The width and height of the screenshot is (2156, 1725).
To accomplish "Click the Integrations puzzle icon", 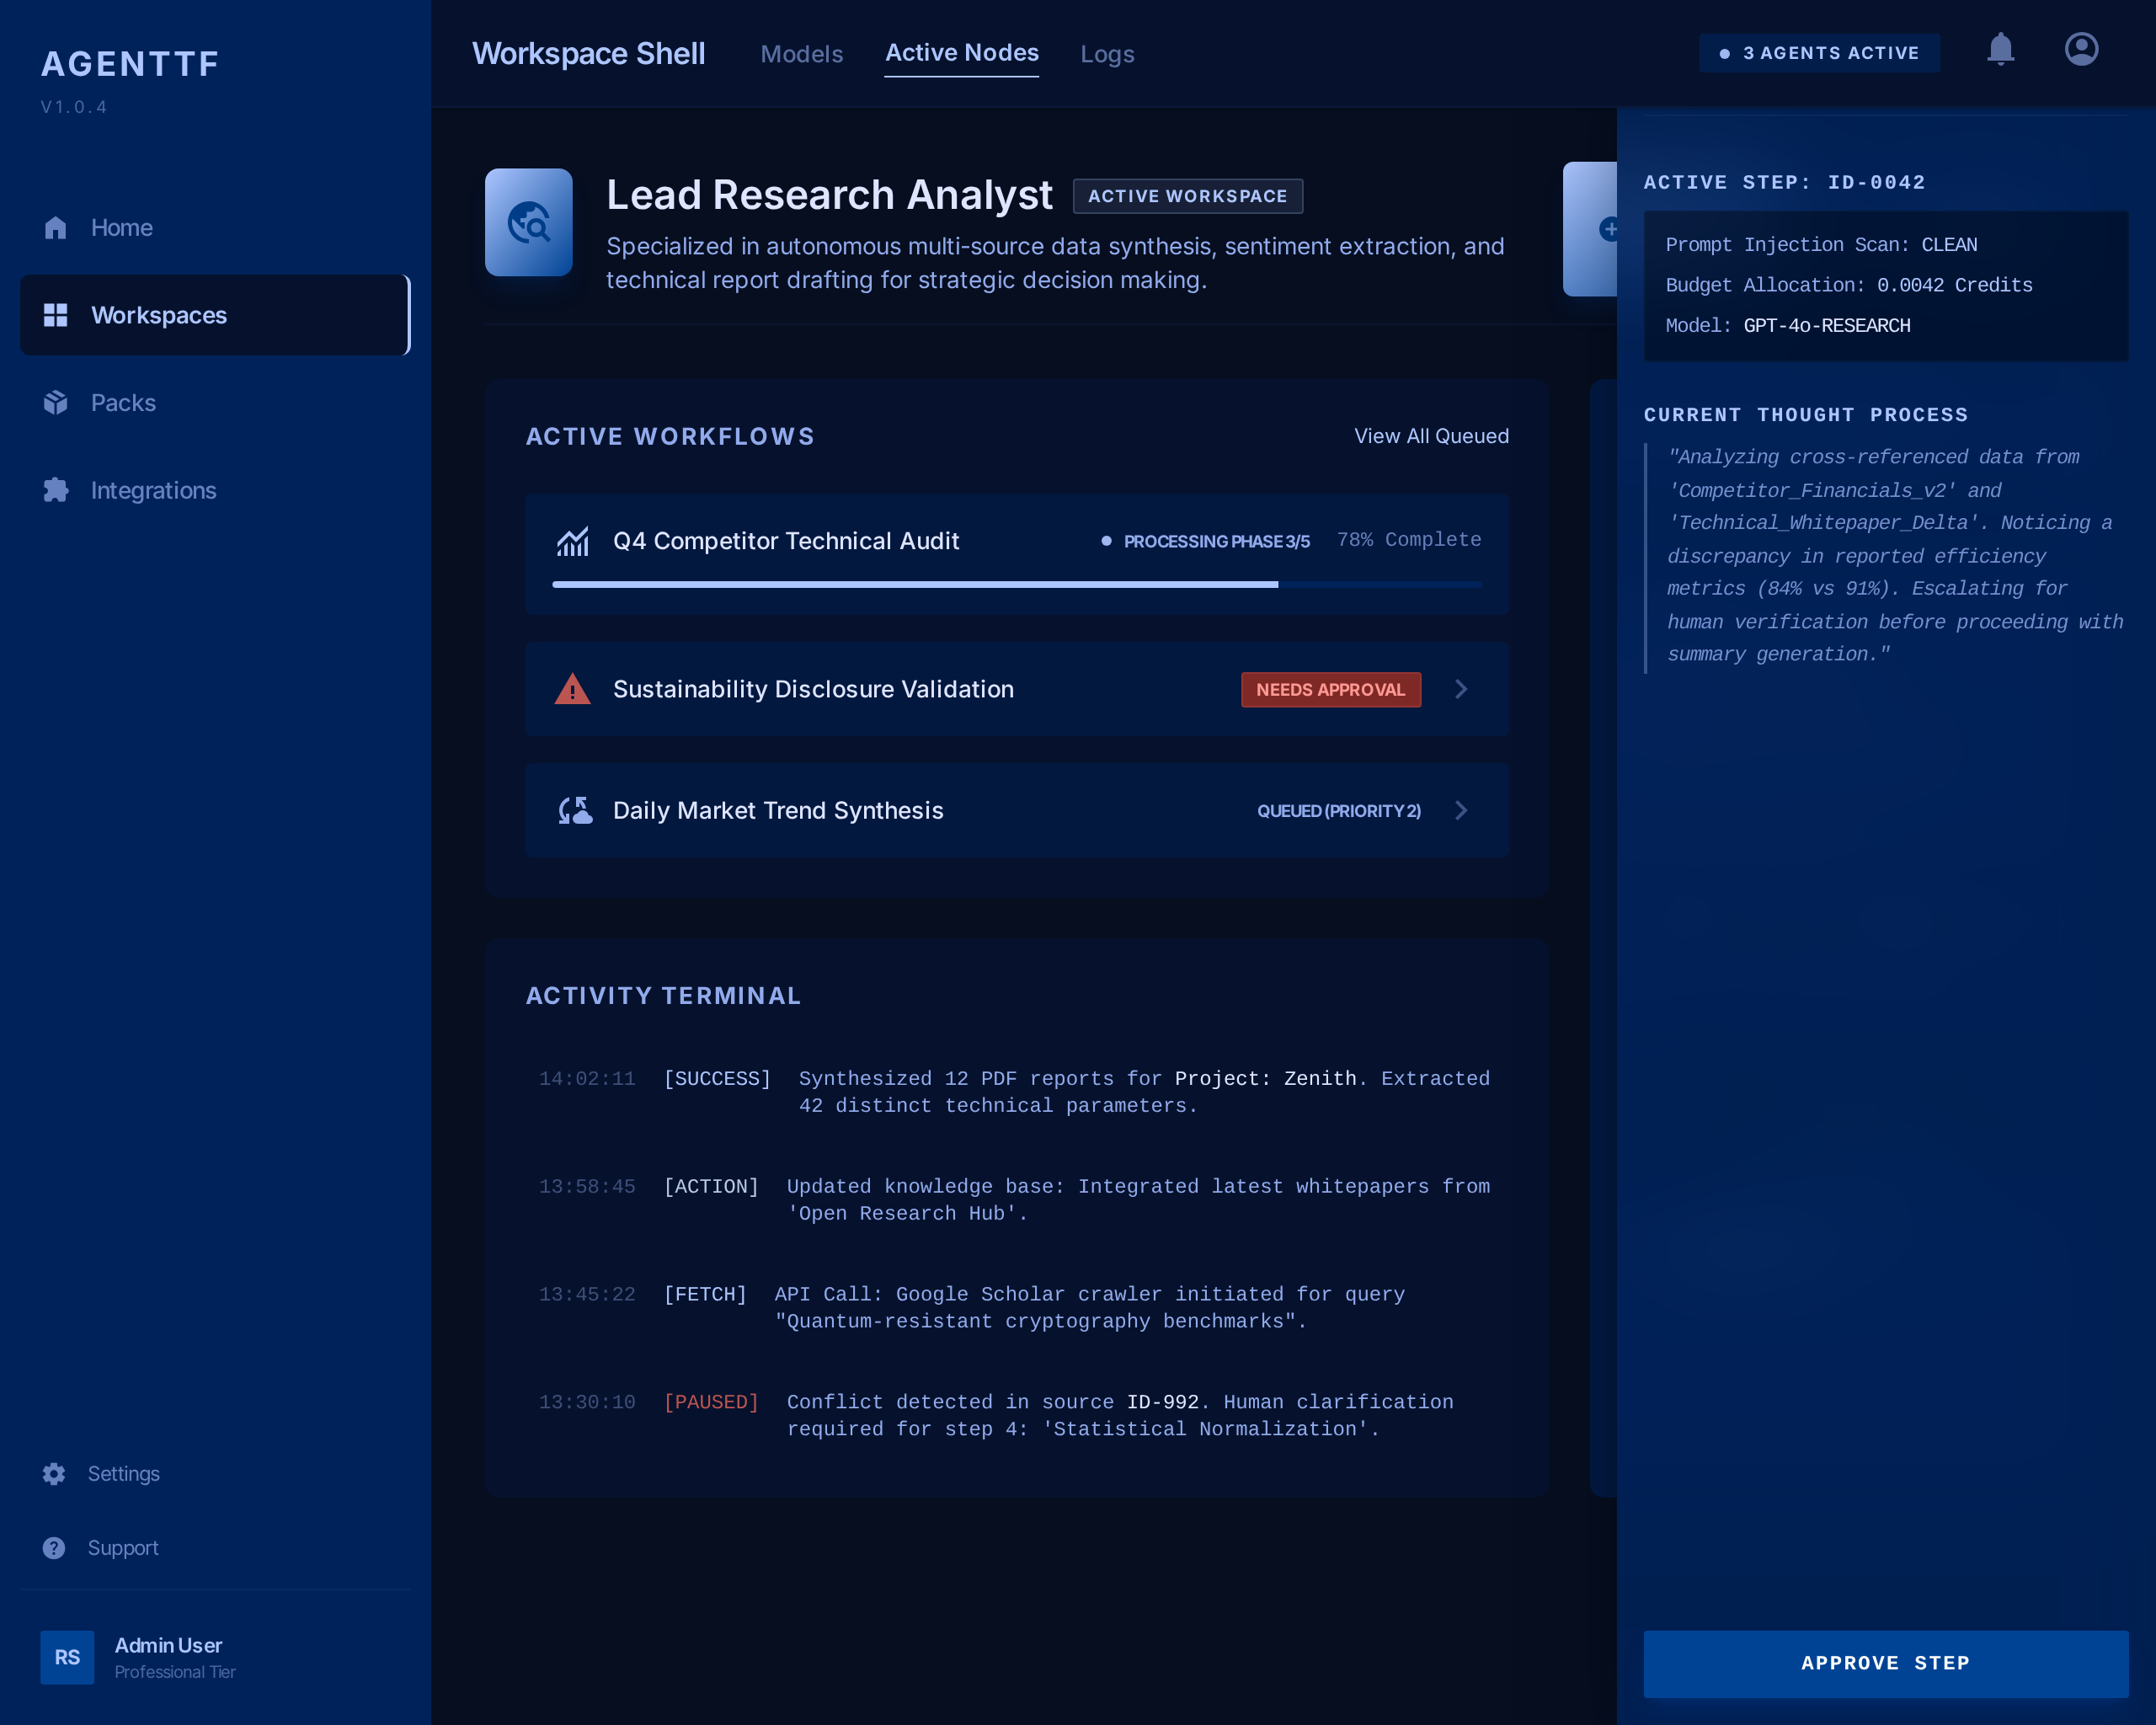I will pyautogui.click(x=56, y=490).
